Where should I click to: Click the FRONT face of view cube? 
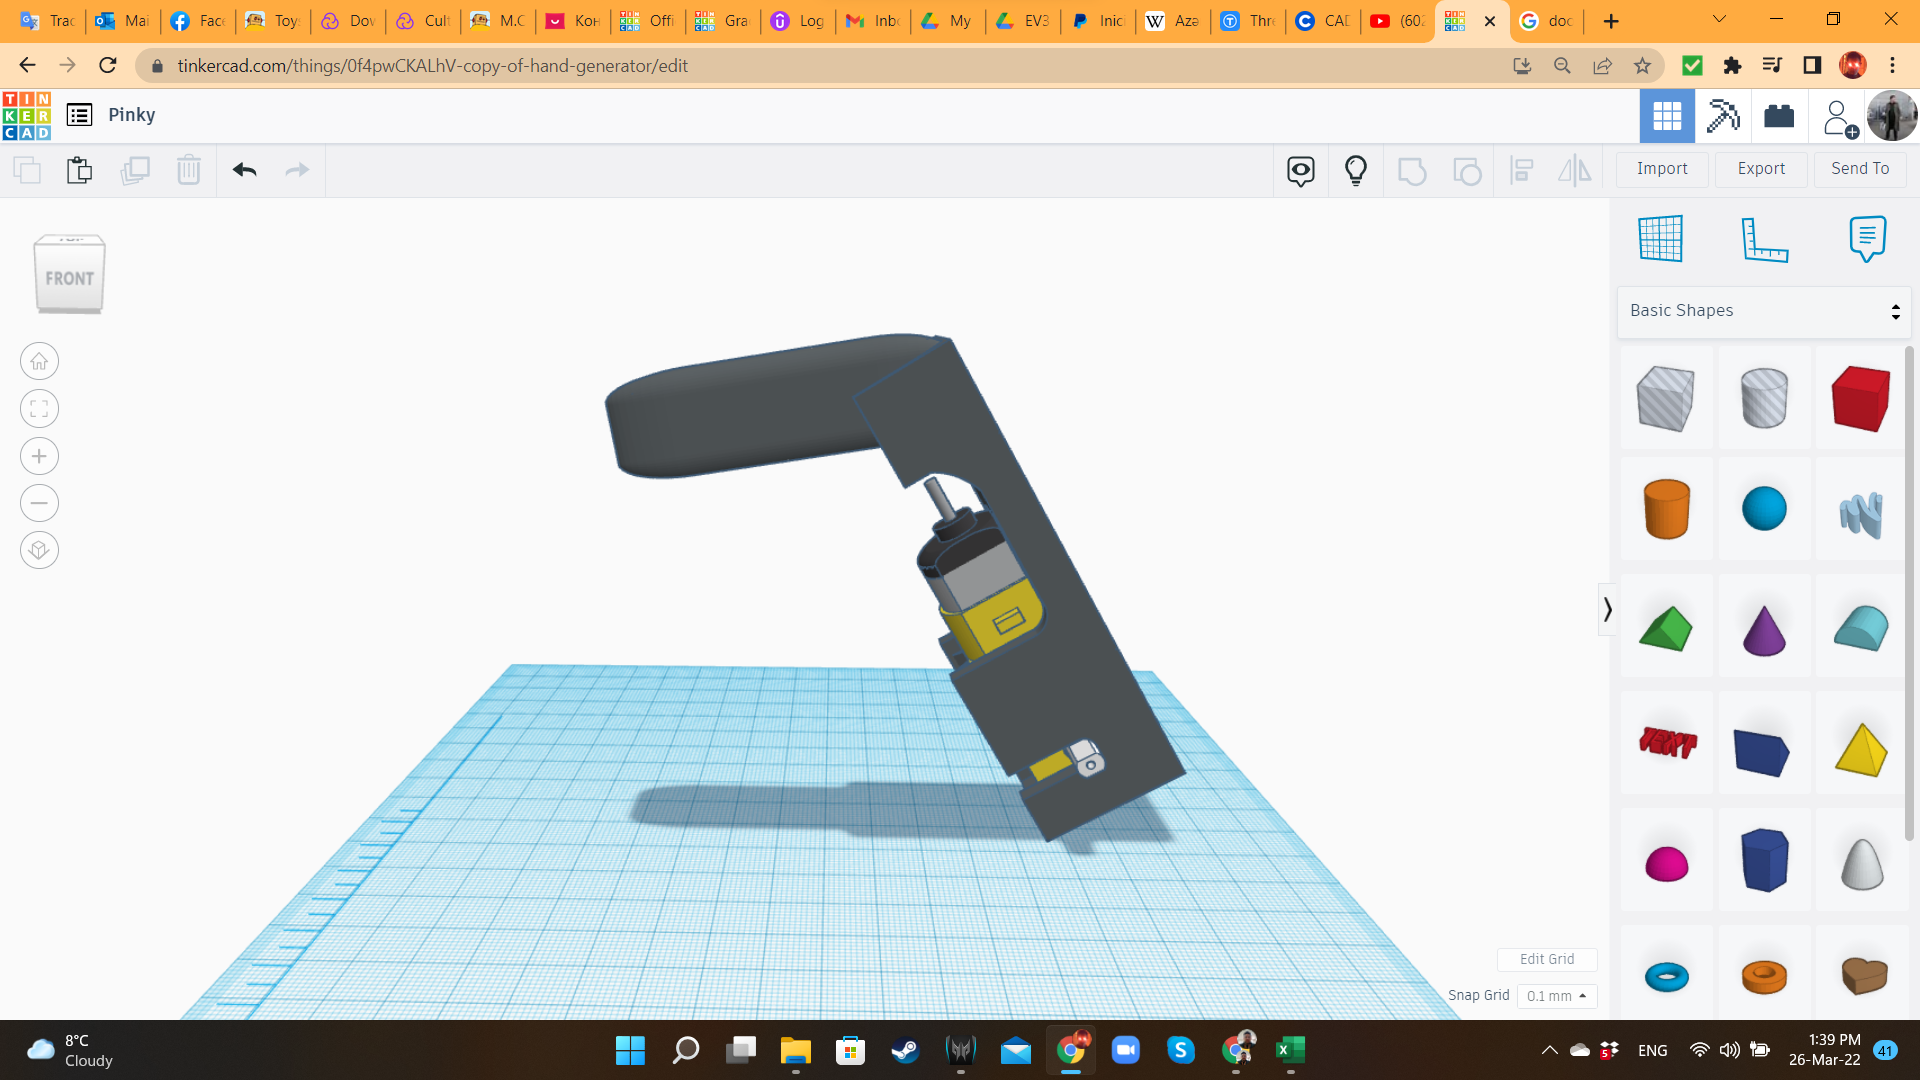69,279
